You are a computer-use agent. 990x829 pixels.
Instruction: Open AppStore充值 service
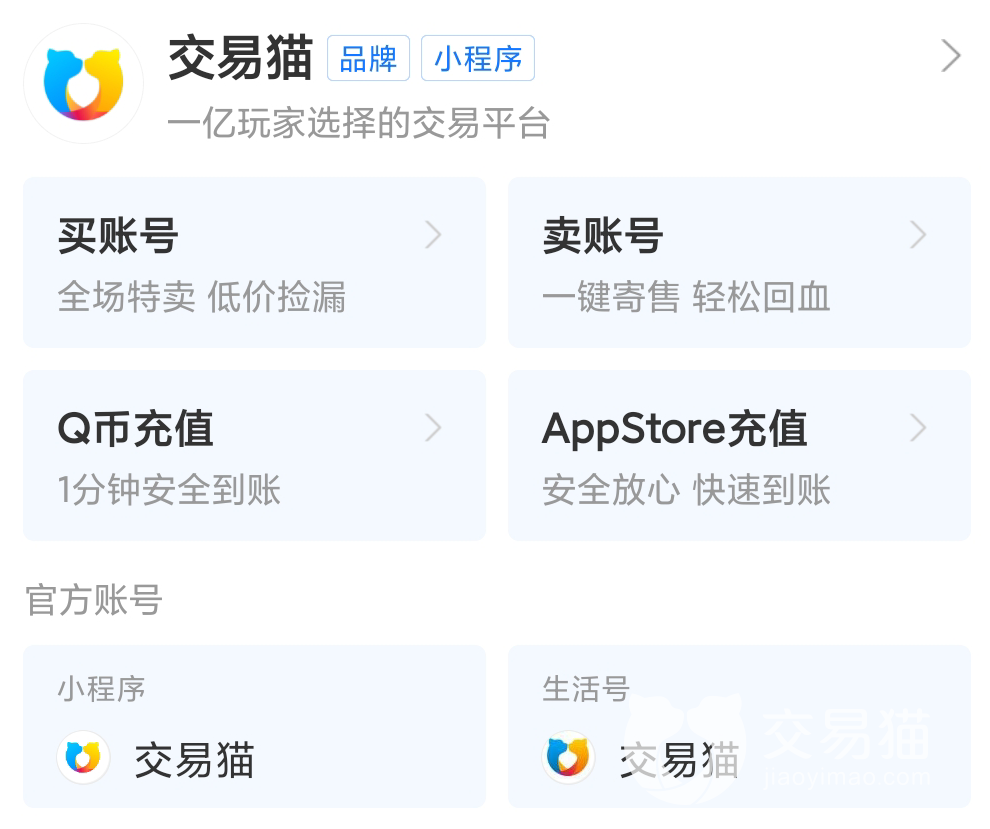[x=674, y=430]
